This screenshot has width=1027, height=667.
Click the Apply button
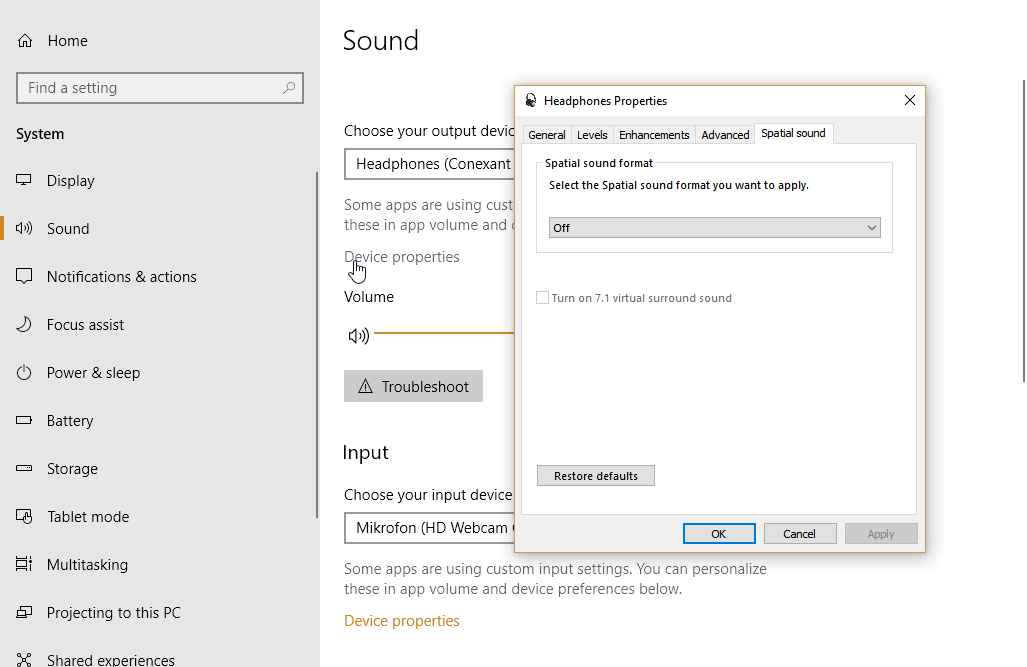[x=881, y=533]
